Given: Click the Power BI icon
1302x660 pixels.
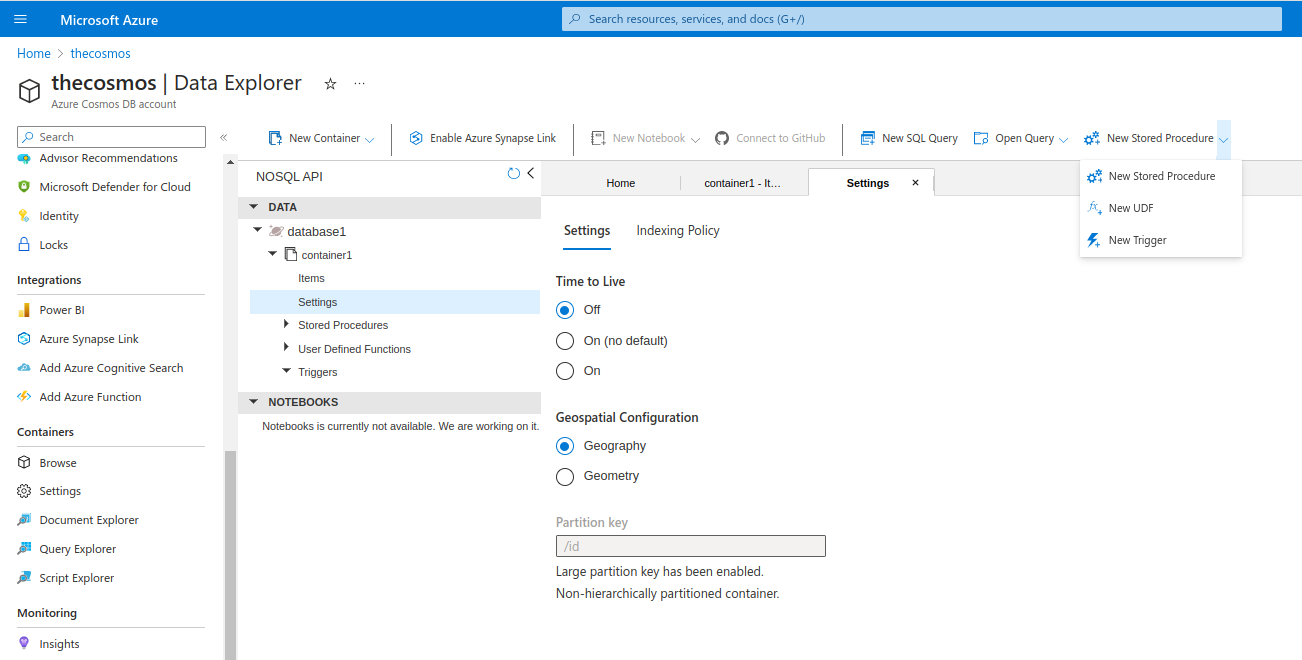Looking at the screenshot, I should point(24,310).
